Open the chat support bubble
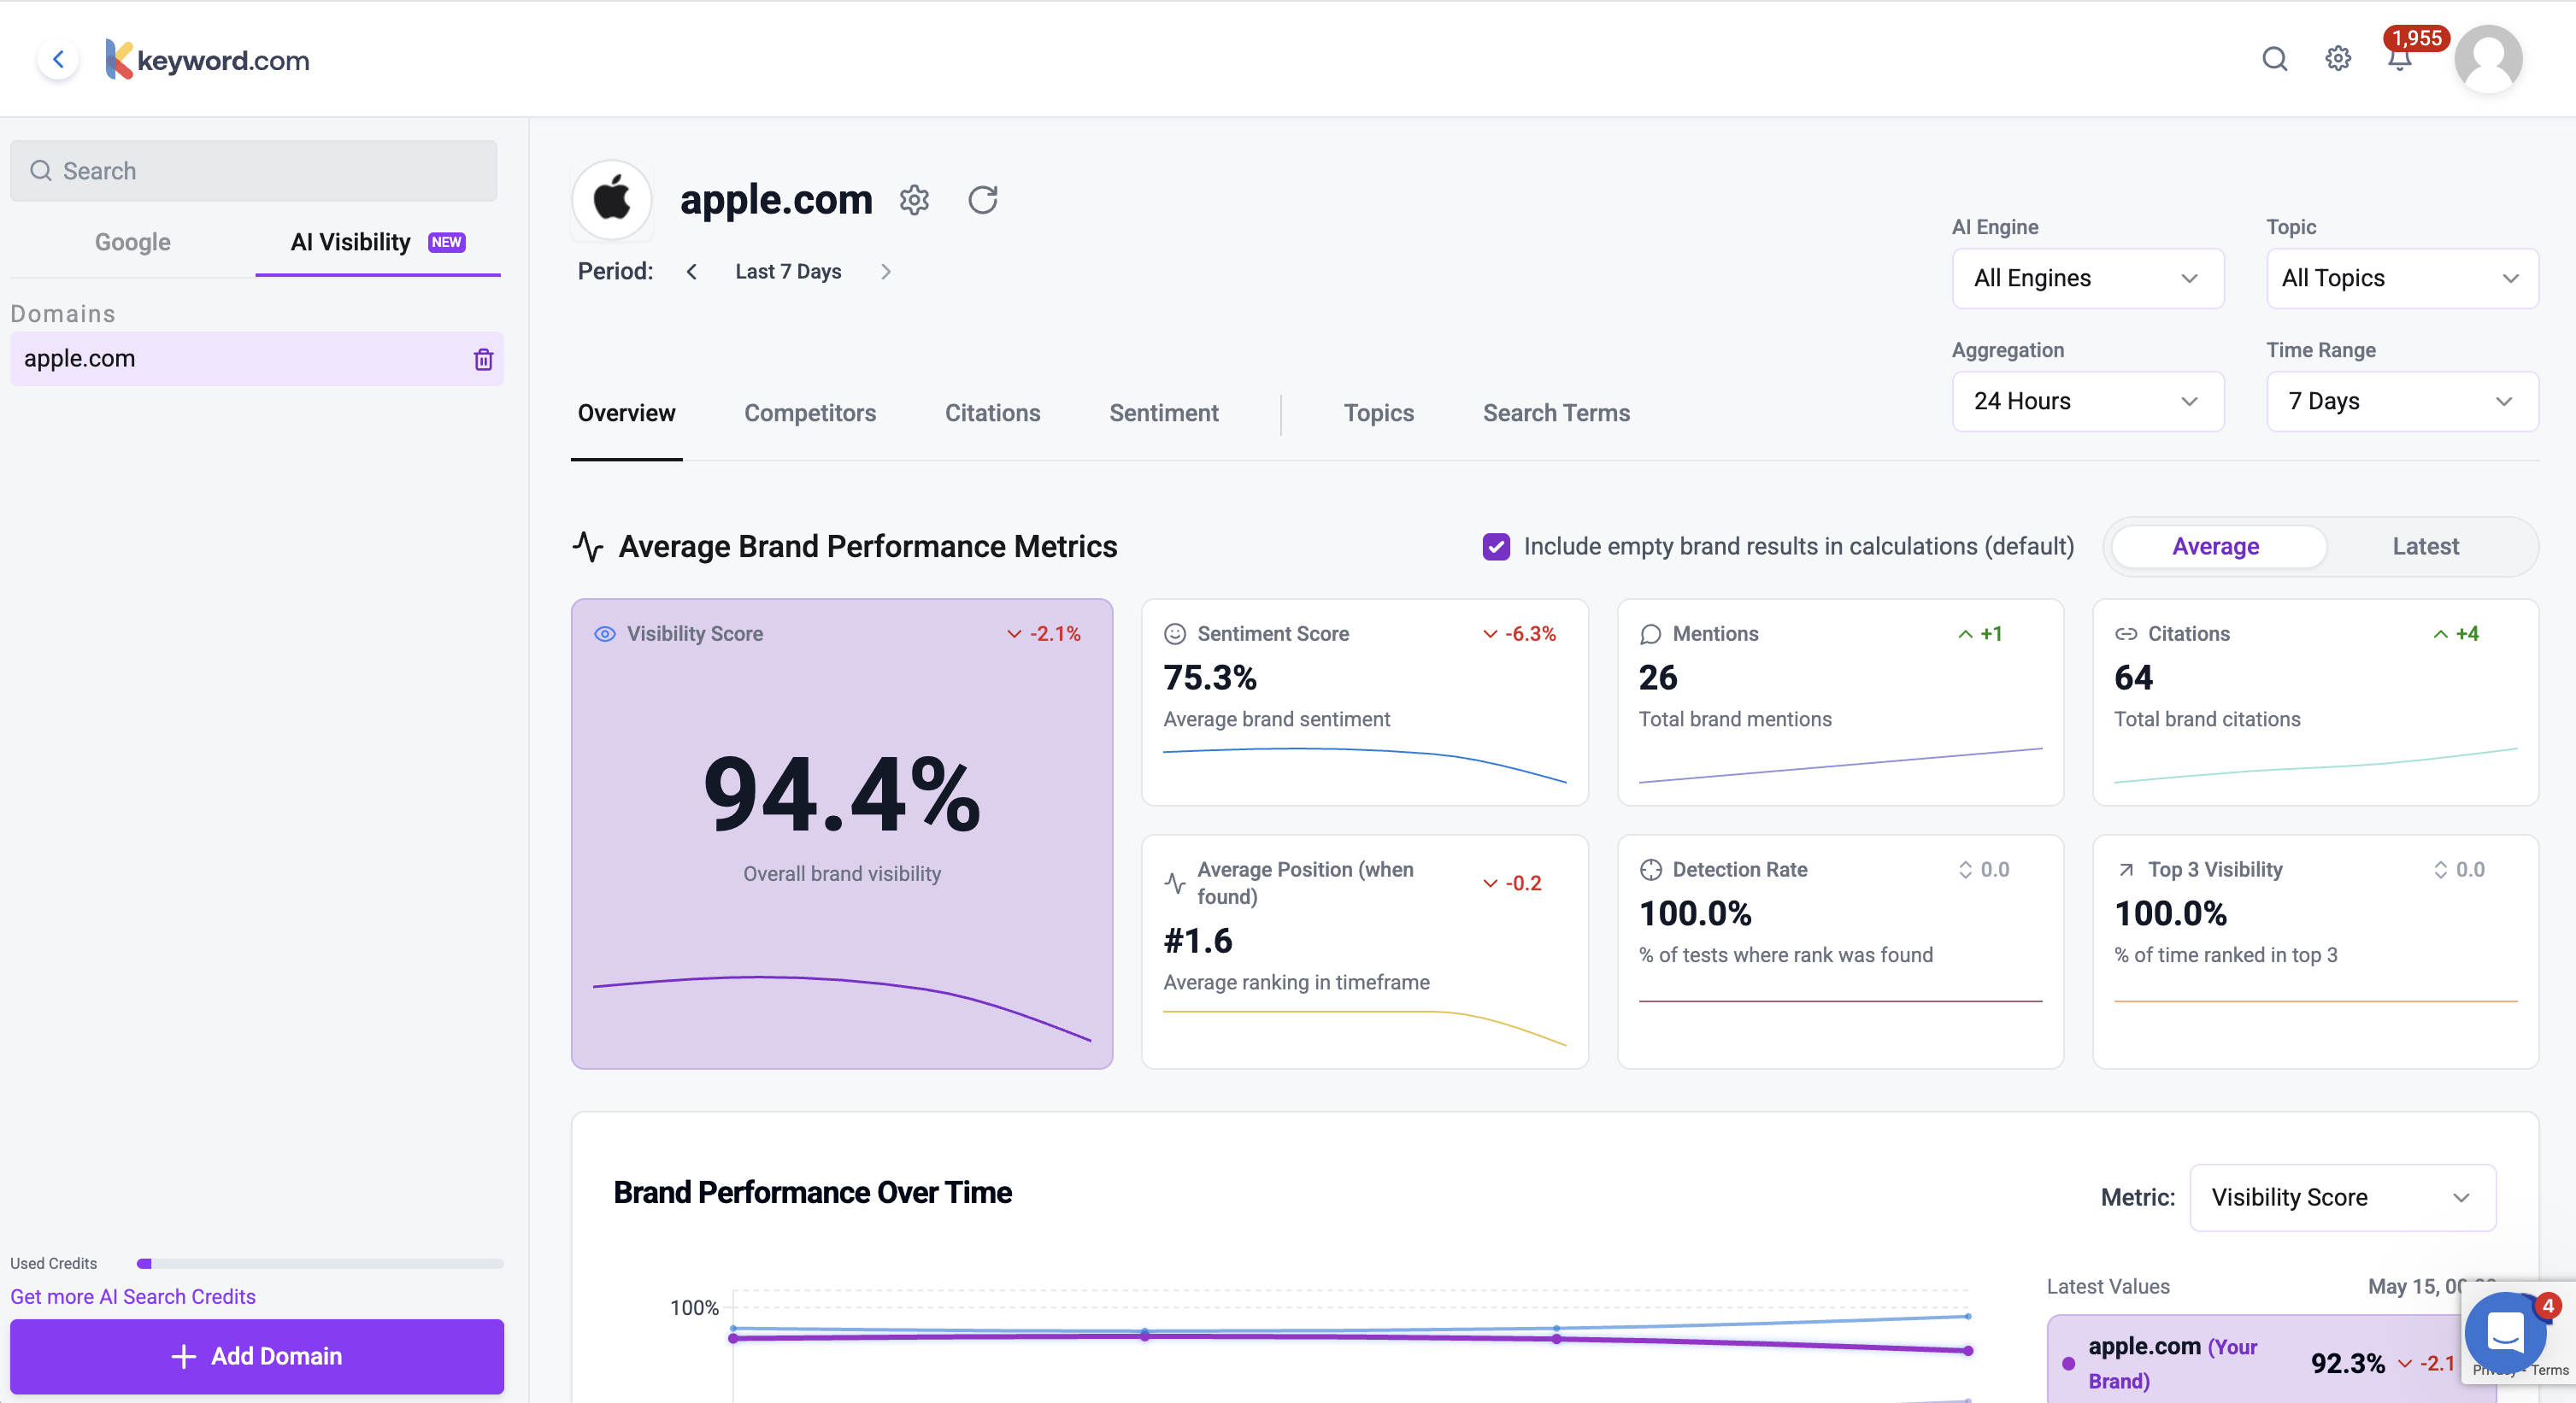 pyautogui.click(x=2504, y=1332)
